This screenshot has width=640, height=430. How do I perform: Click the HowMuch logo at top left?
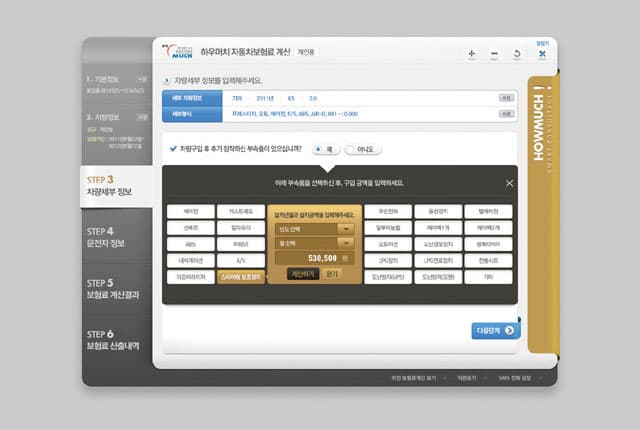tap(178, 52)
